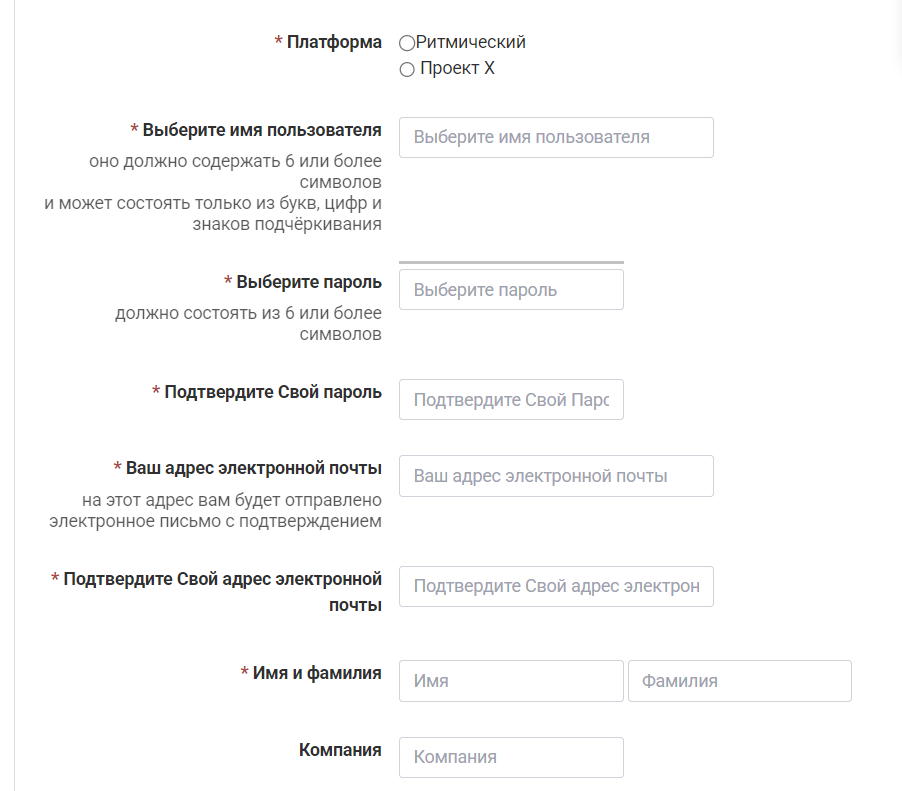The height and width of the screenshot is (791, 902).
Task: Click the password strength bar above password field
Action: pos(511,262)
